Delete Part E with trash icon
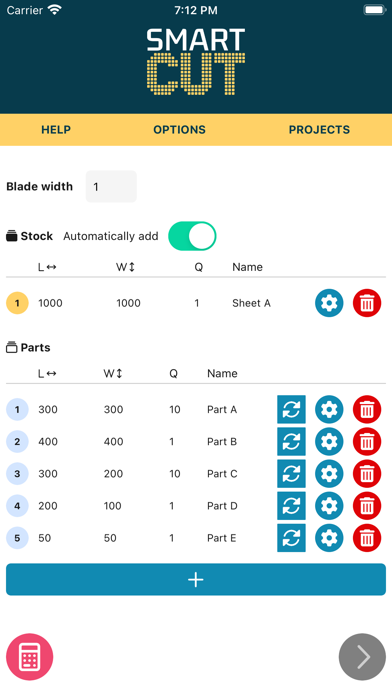 (x=367, y=538)
